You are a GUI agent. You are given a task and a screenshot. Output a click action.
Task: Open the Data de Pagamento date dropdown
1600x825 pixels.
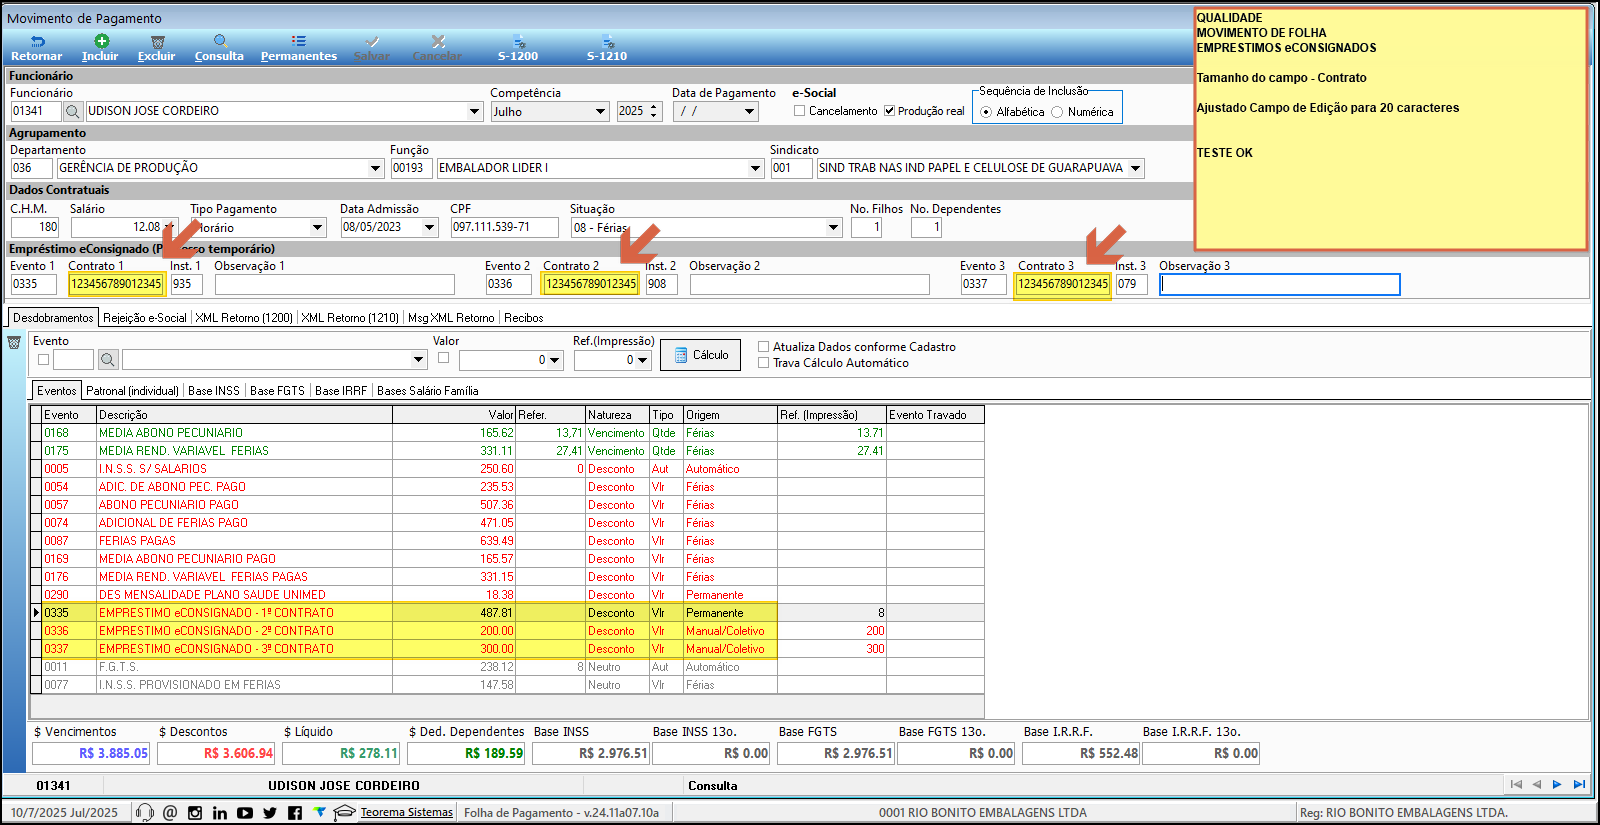(x=750, y=111)
